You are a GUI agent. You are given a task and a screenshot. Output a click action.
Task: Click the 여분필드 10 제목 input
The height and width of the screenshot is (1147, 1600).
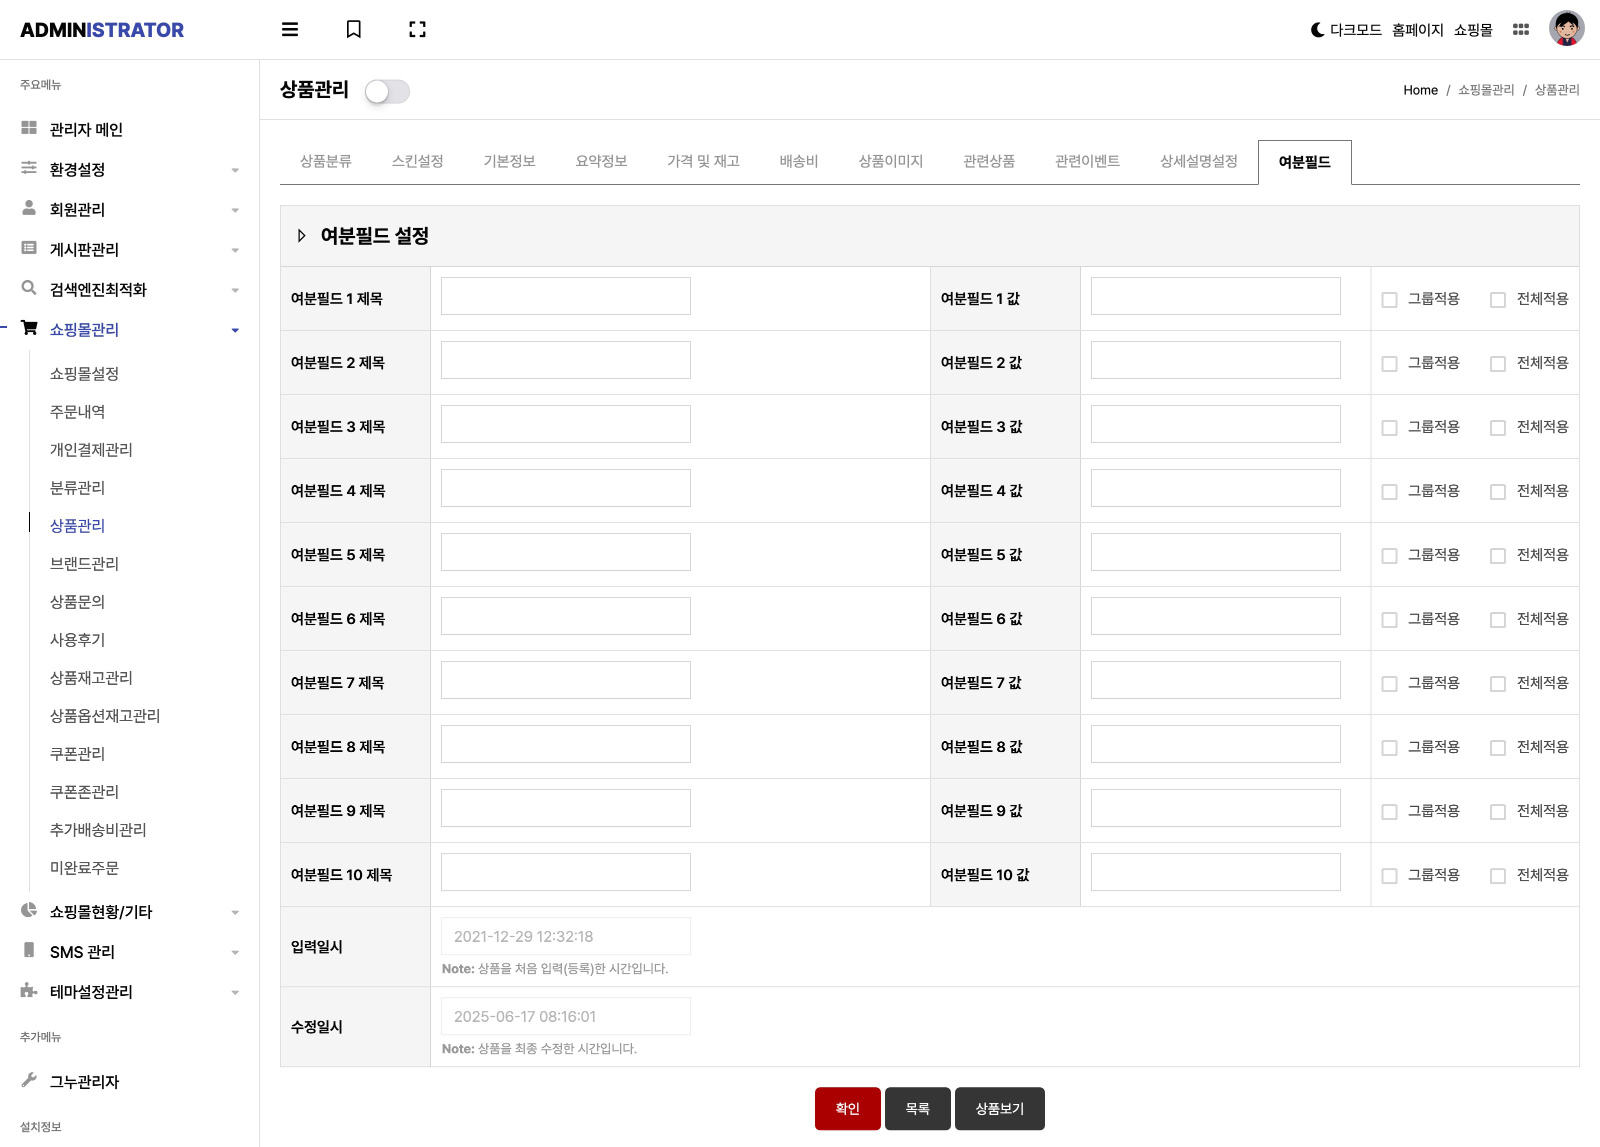566,872
